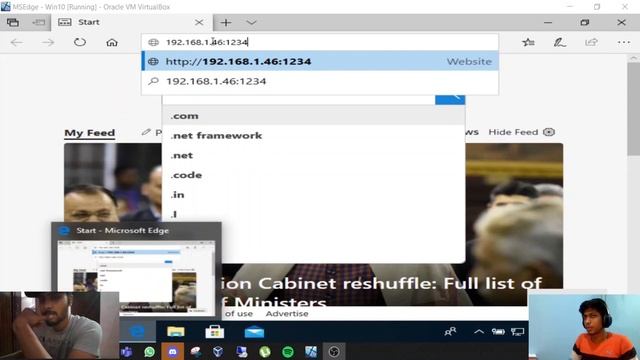Image resolution: width=640 pixels, height=360 pixels.
Task: Click the computer-screen icon in host taskbar
Action: coord(242,351)
